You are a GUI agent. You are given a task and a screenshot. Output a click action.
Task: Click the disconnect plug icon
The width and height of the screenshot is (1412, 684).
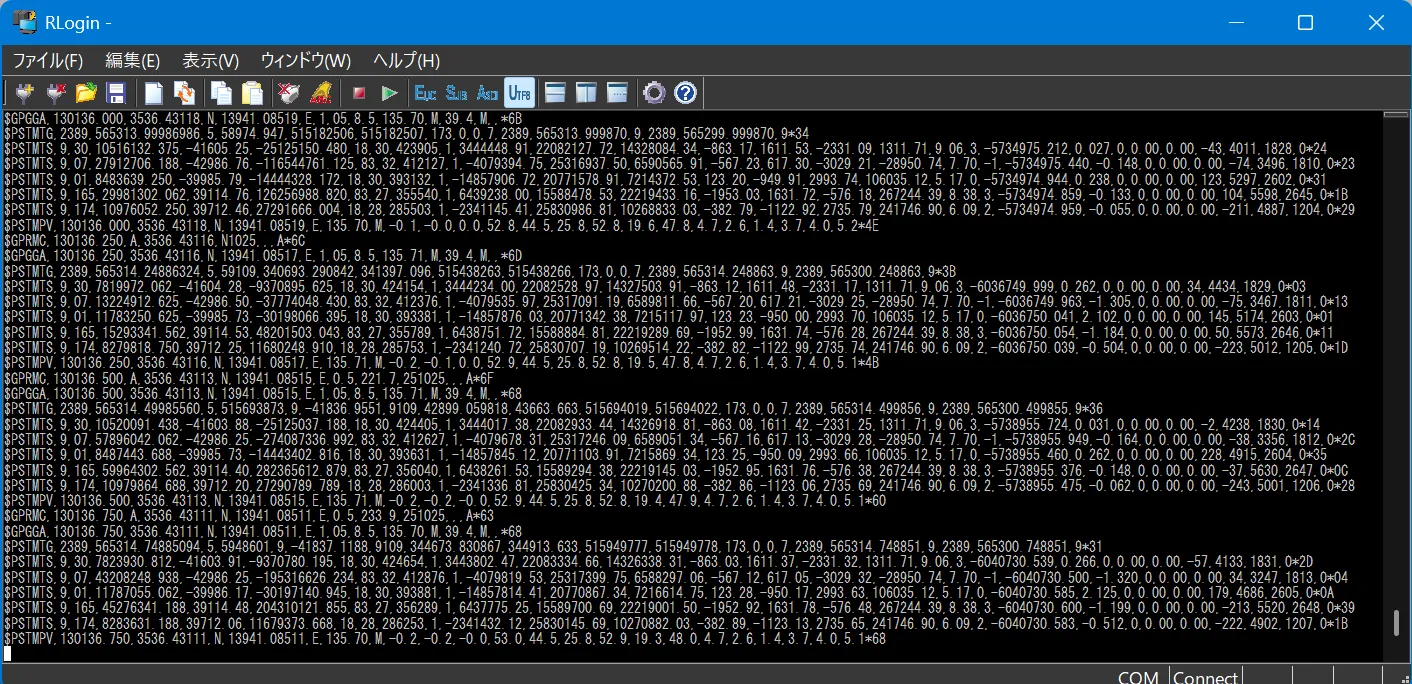coord(56,93)
